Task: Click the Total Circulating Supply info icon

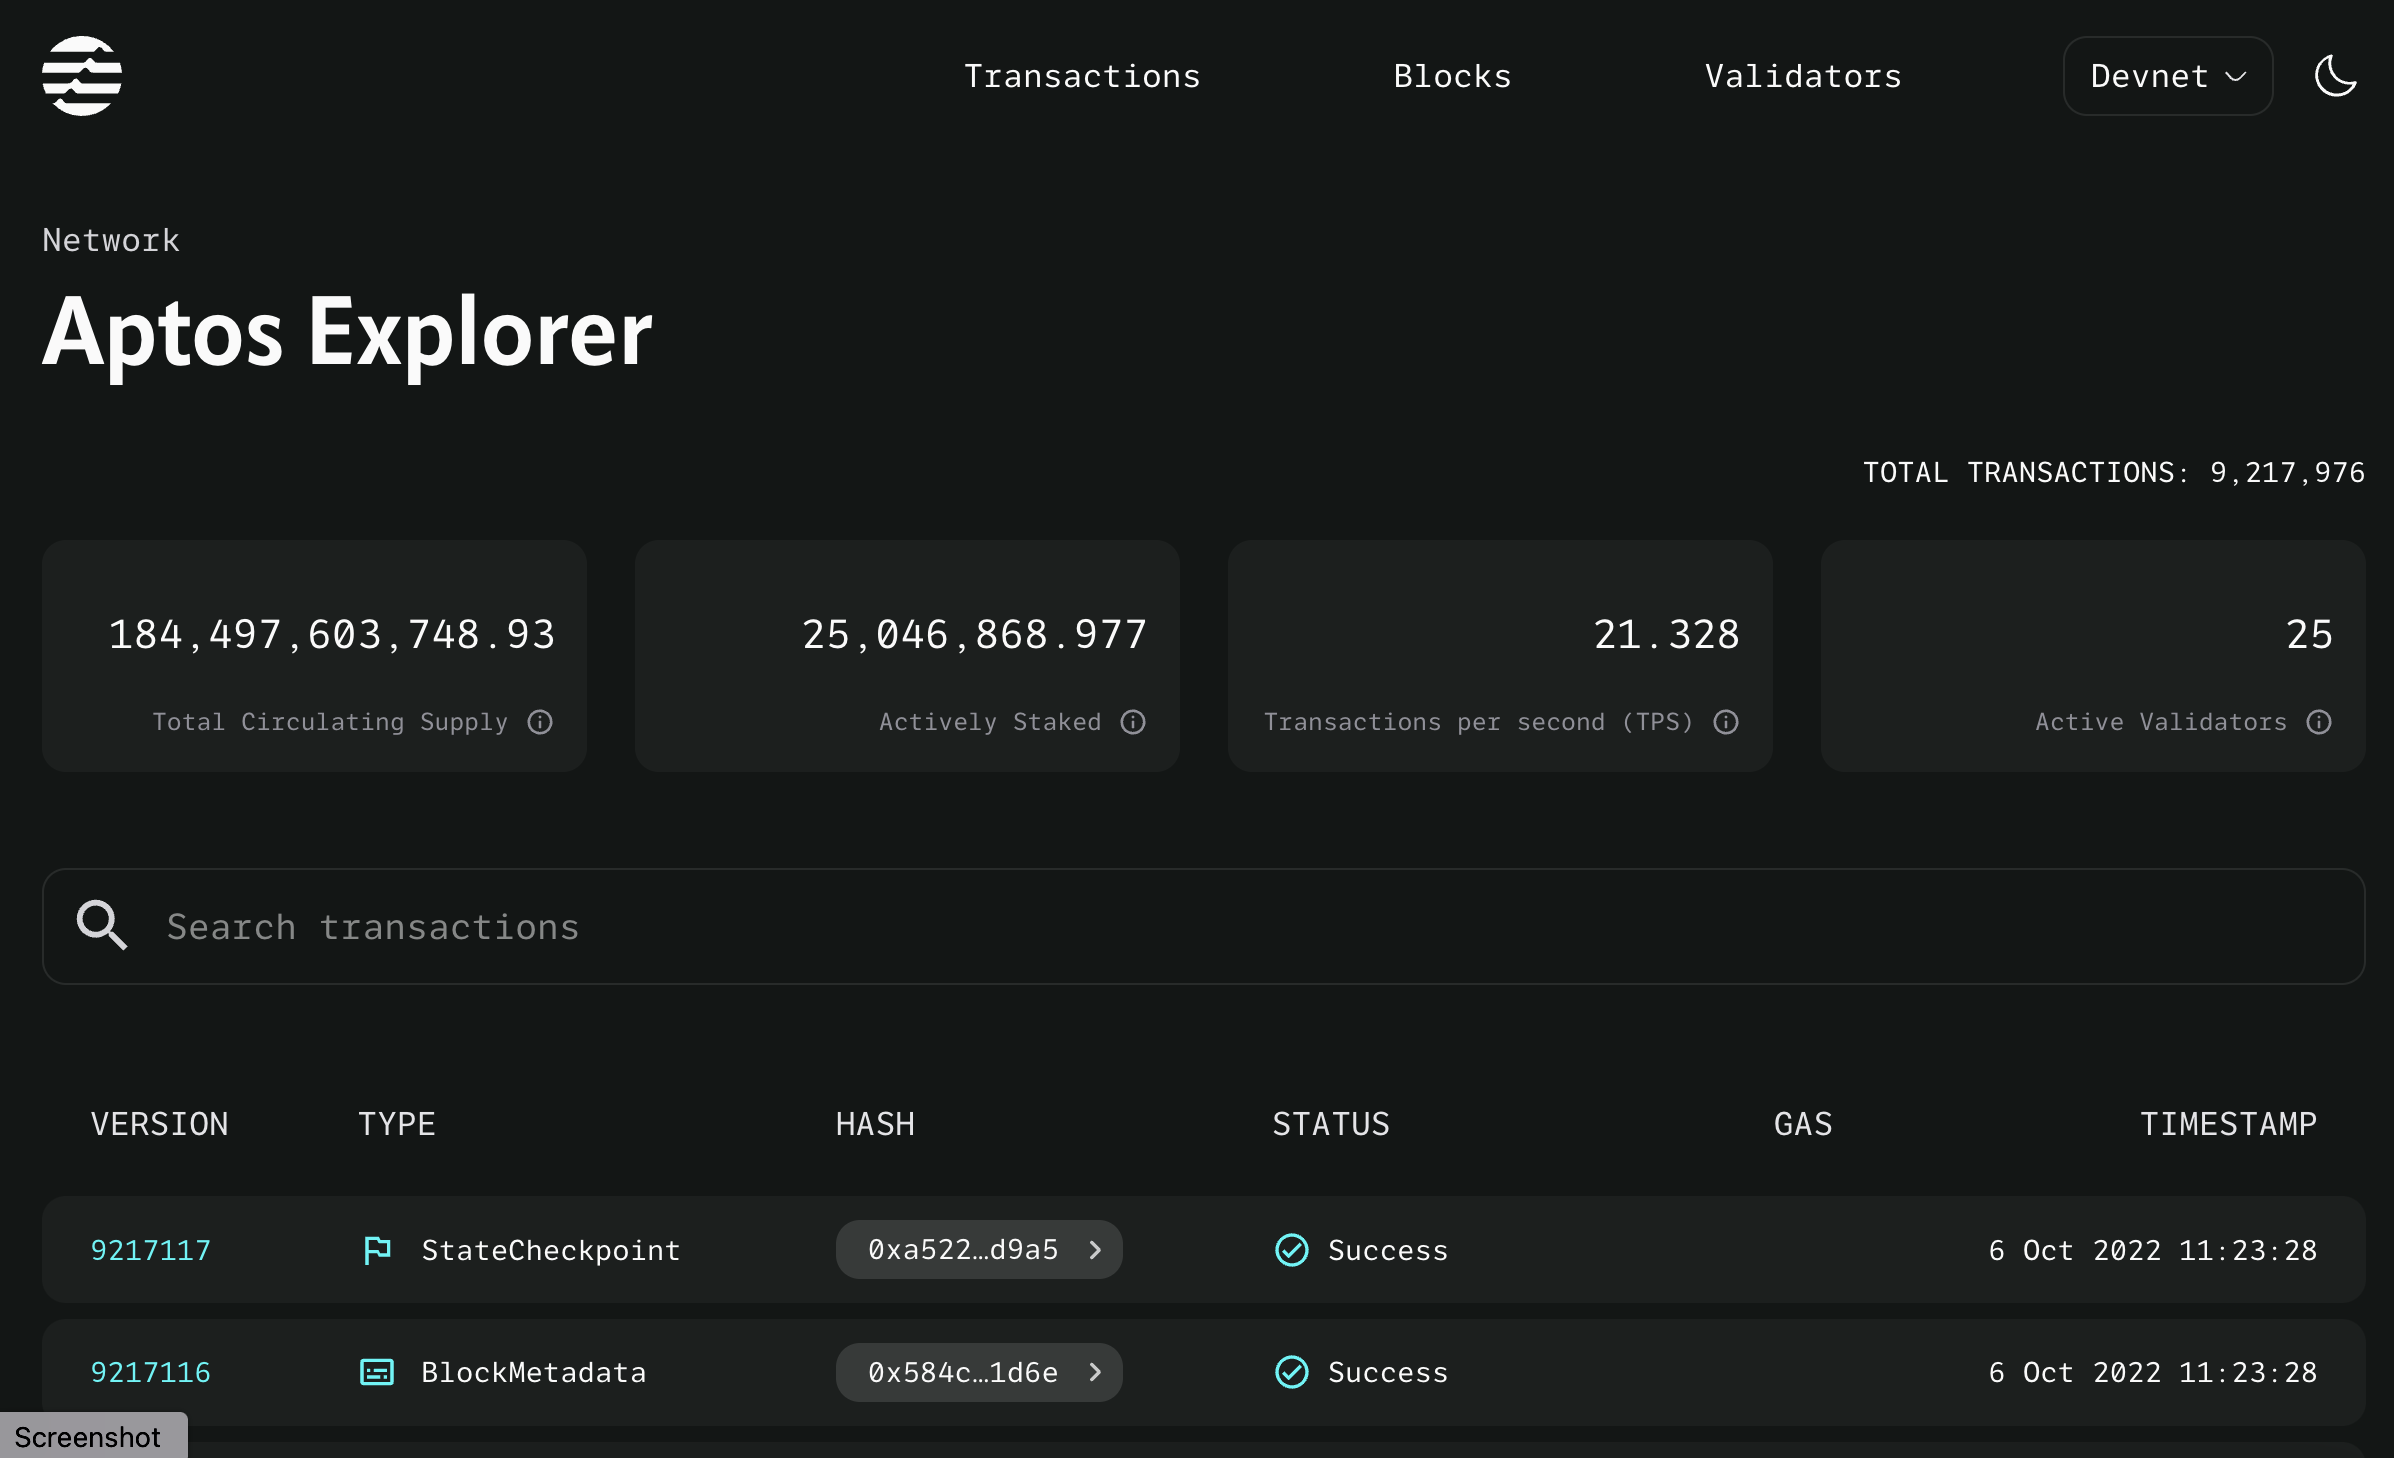Action: pos(539,722)
